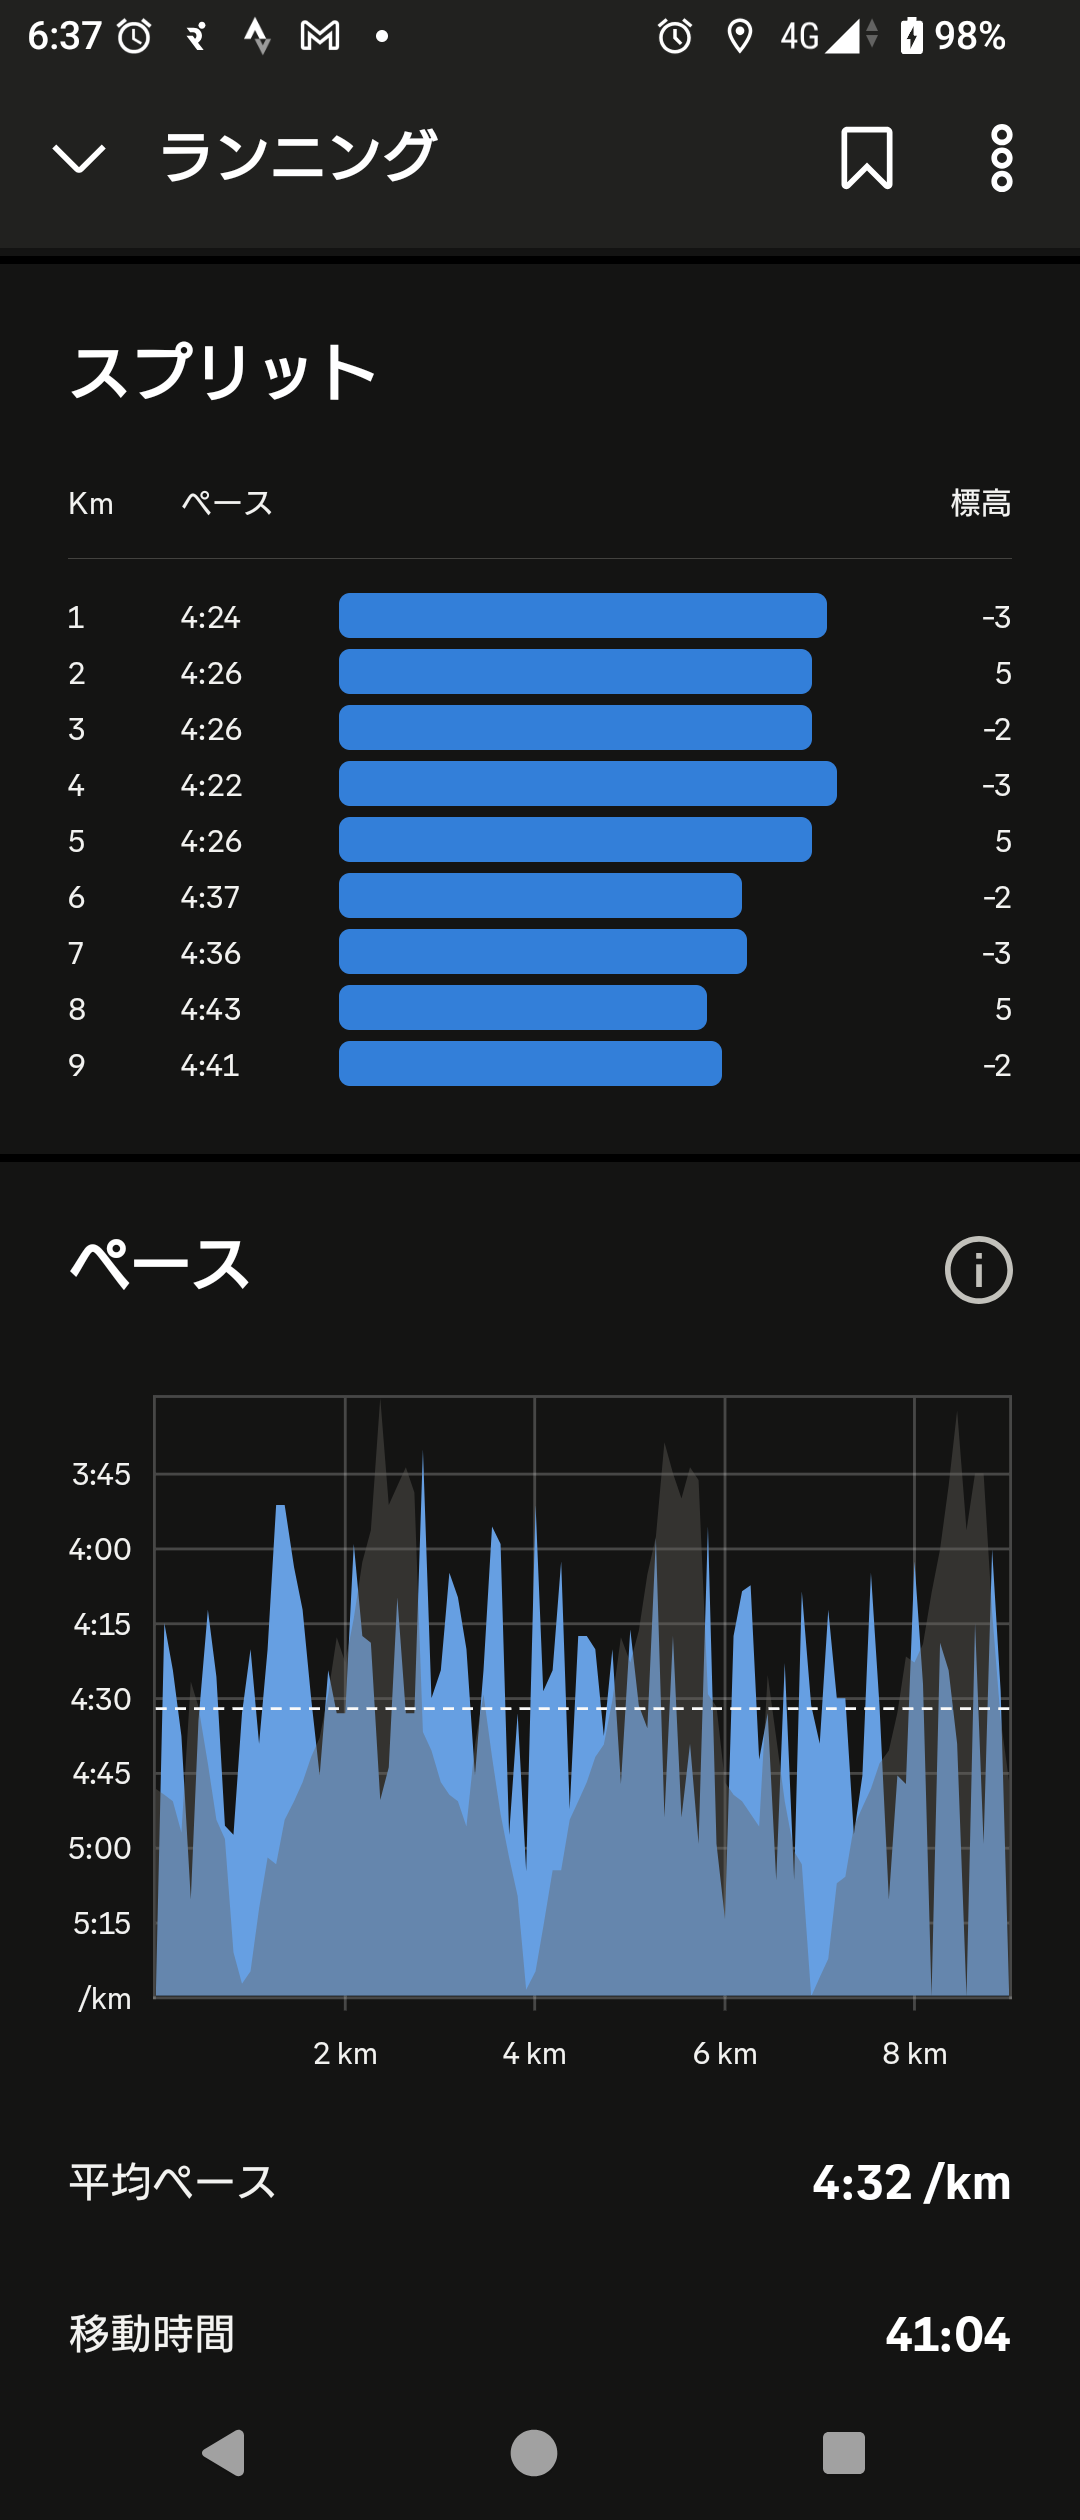The image size is (1080, 2520).
Task: Select the km 1 split bar at 4:24
Action: [x=582, y=615]
